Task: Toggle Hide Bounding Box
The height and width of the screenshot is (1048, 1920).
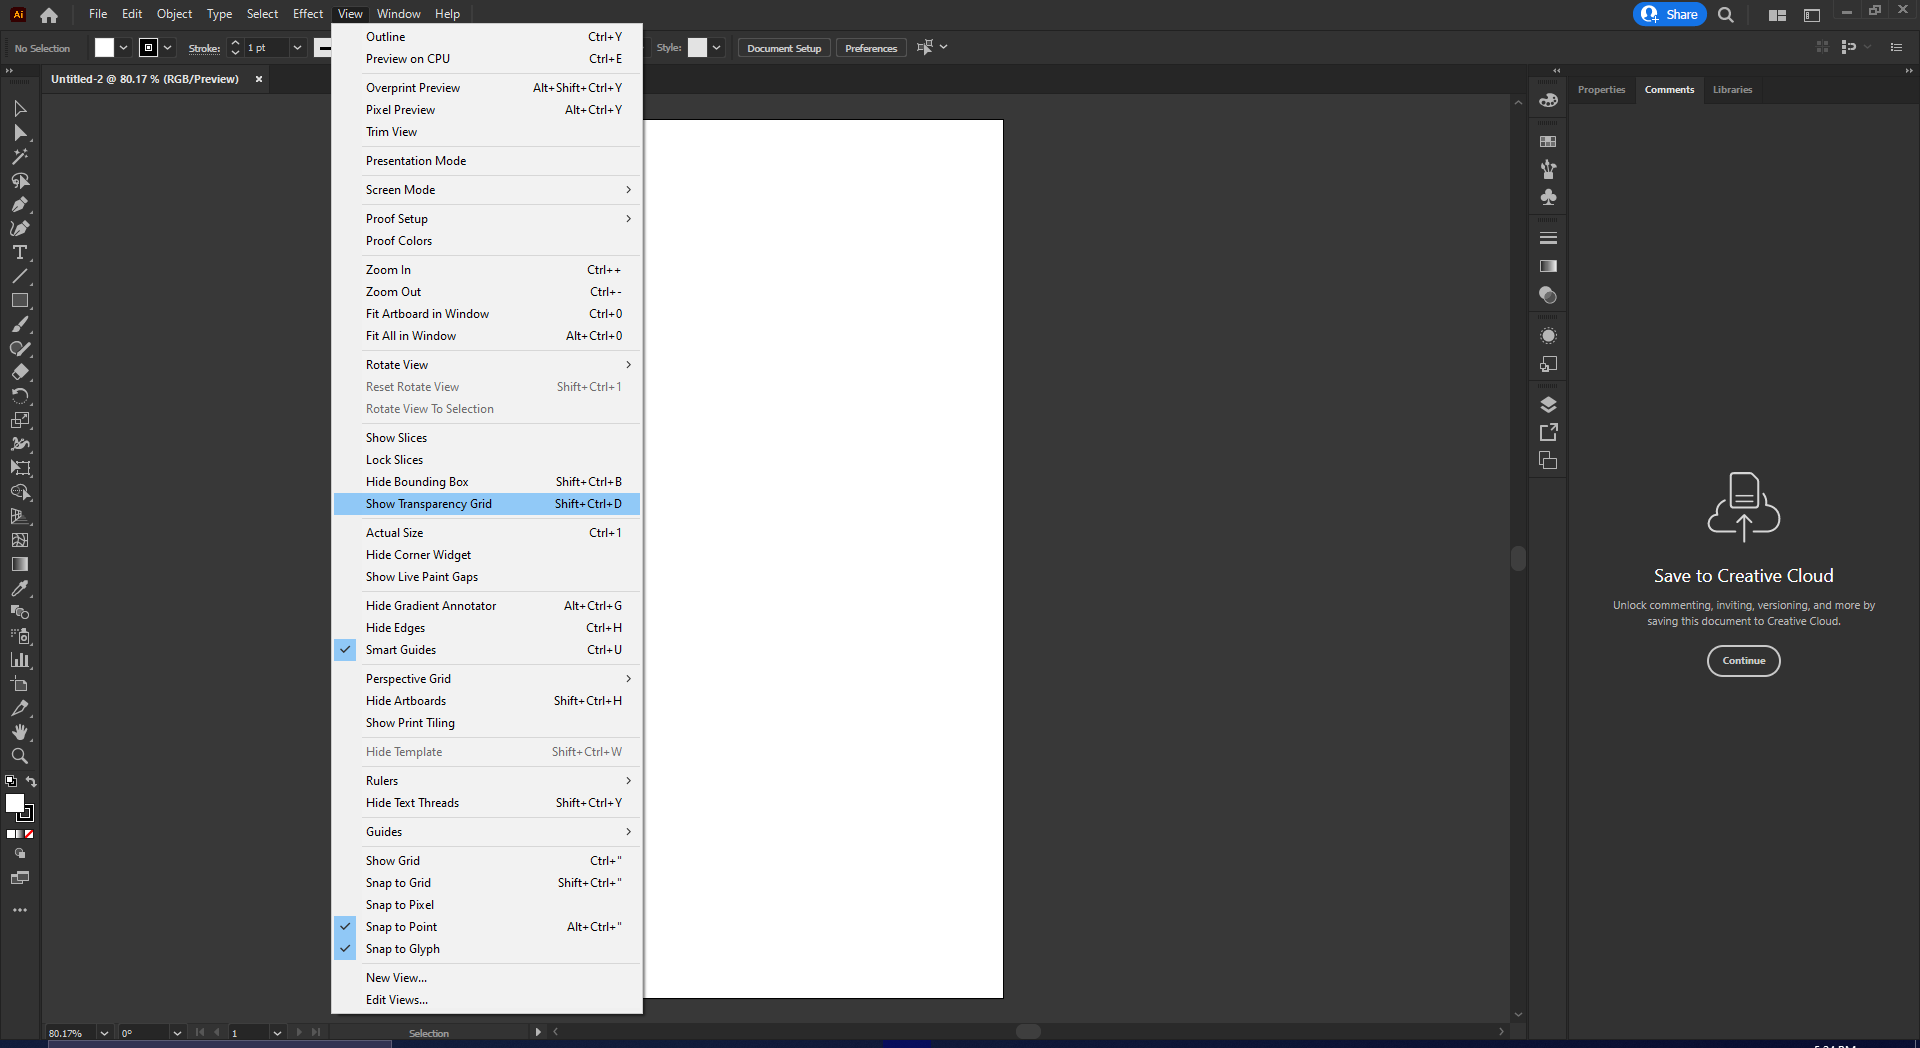Action: [x=487, y=482]
